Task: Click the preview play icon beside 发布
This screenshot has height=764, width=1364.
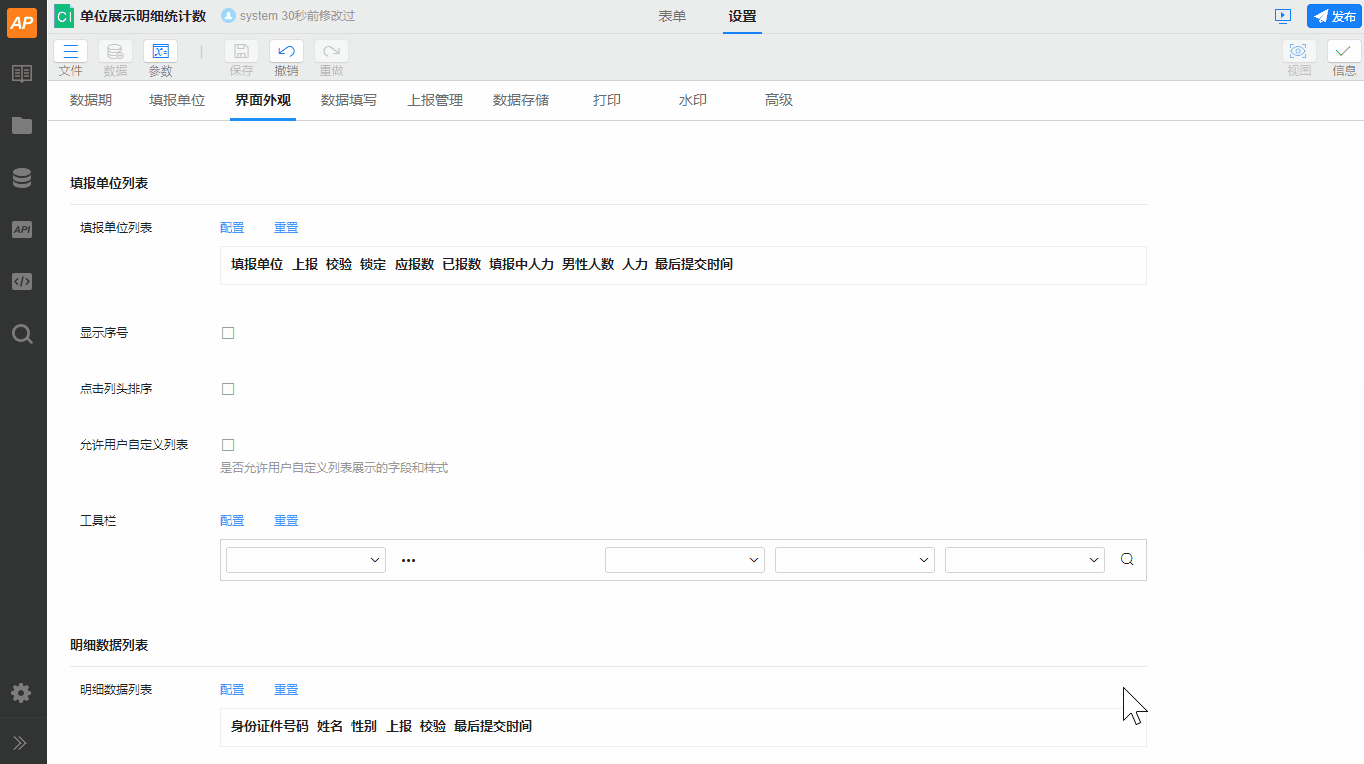Action: [1283, 16]
